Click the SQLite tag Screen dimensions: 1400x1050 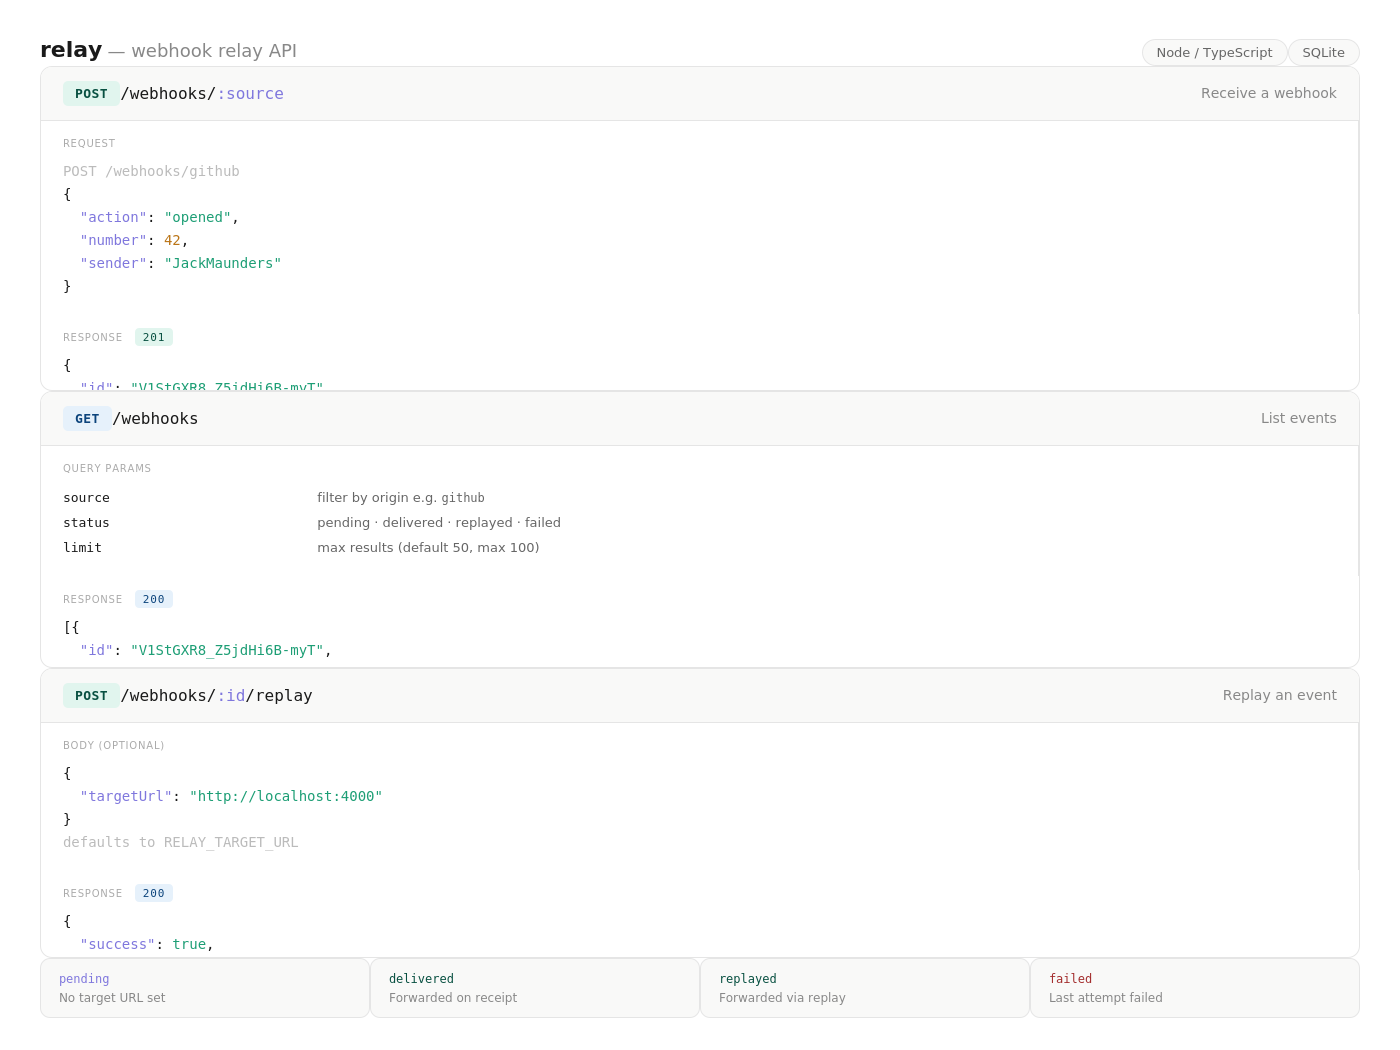pos(1323,52)
